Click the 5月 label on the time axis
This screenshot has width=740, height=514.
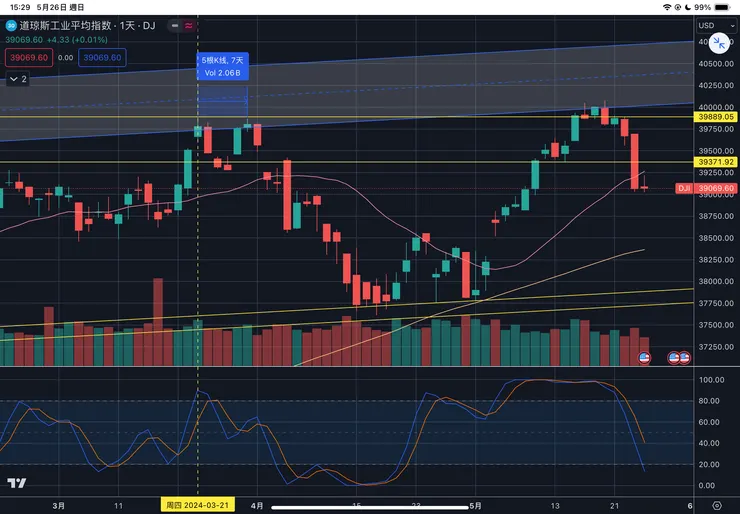475,506
